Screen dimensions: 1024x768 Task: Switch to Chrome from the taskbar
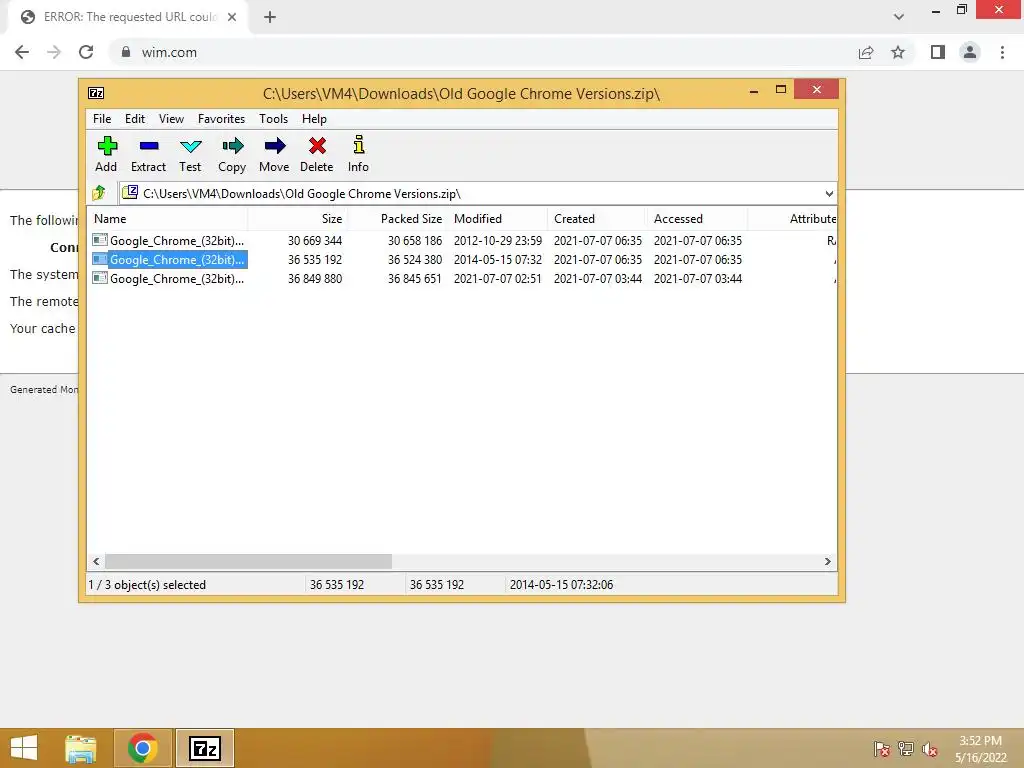(x=143, y=748)
